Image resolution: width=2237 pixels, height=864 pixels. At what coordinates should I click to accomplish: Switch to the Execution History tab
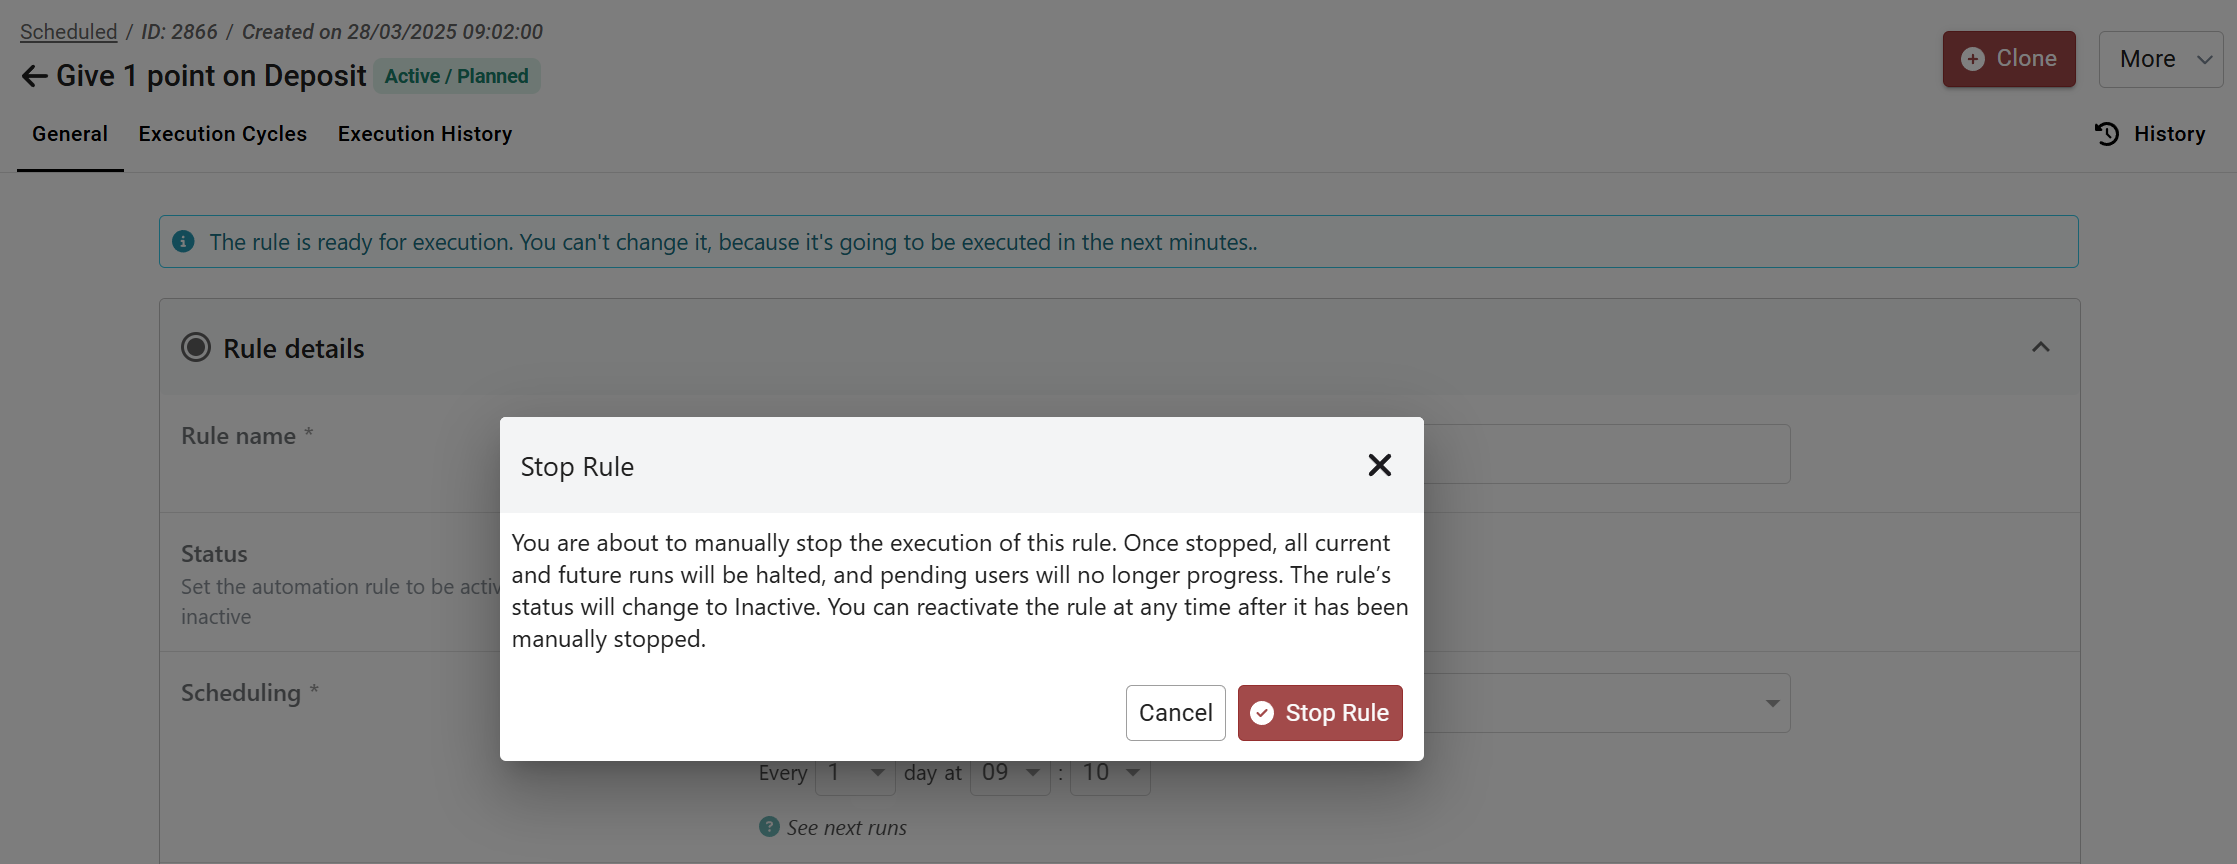point(425,134)
